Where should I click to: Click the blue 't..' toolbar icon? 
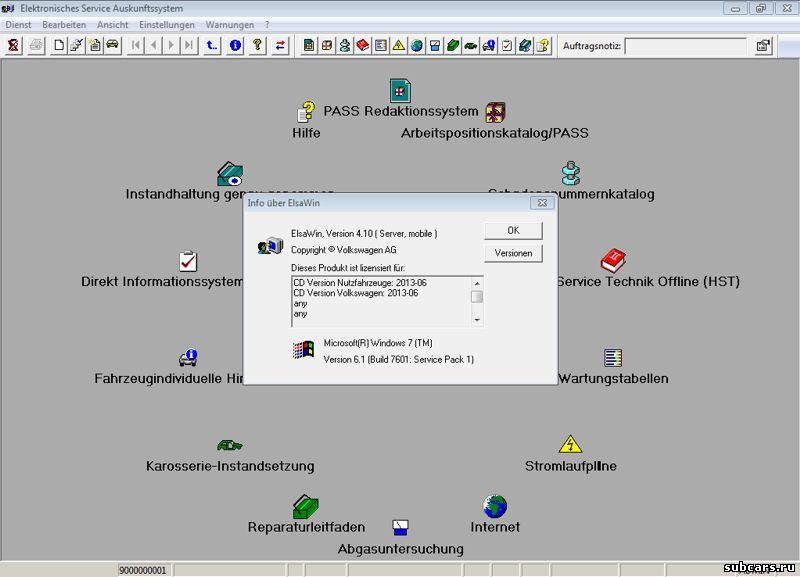[x=212, y=45]
